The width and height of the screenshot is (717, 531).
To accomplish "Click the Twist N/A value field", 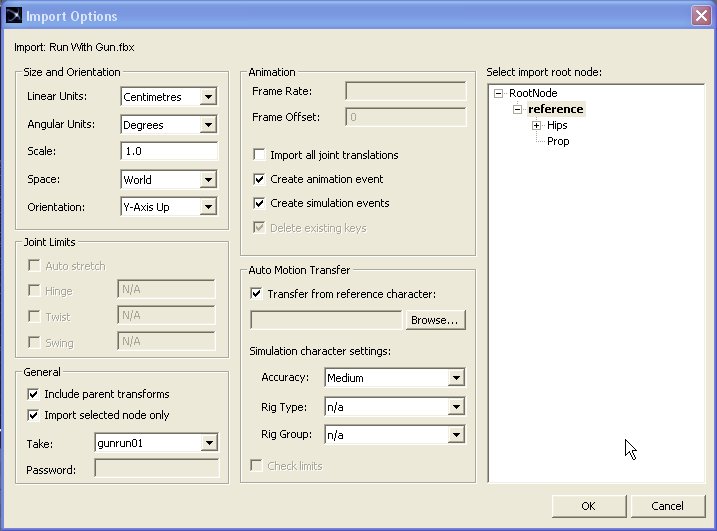I will tap(166, 315).
